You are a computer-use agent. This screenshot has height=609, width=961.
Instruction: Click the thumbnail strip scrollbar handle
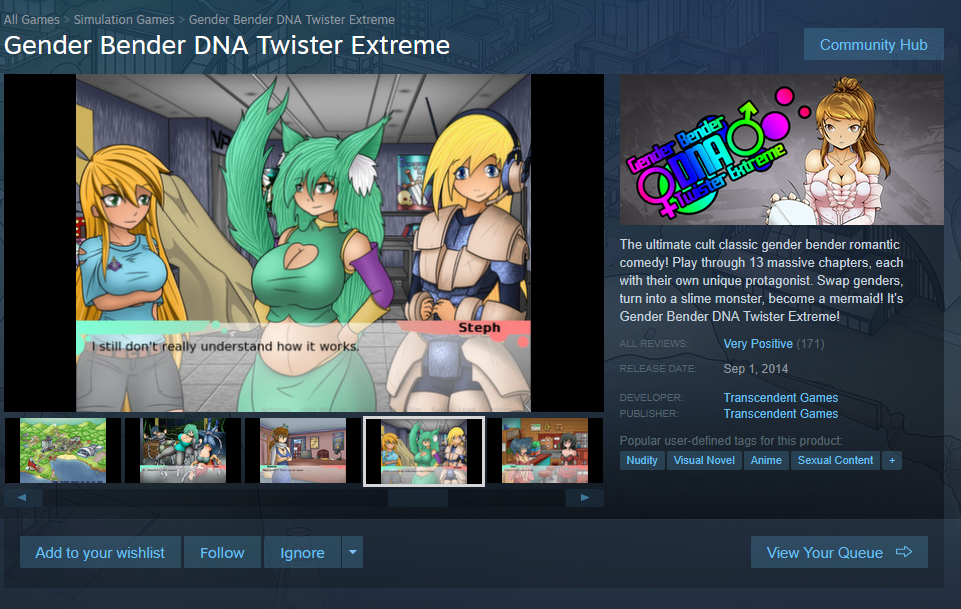(x=418, y=497)
